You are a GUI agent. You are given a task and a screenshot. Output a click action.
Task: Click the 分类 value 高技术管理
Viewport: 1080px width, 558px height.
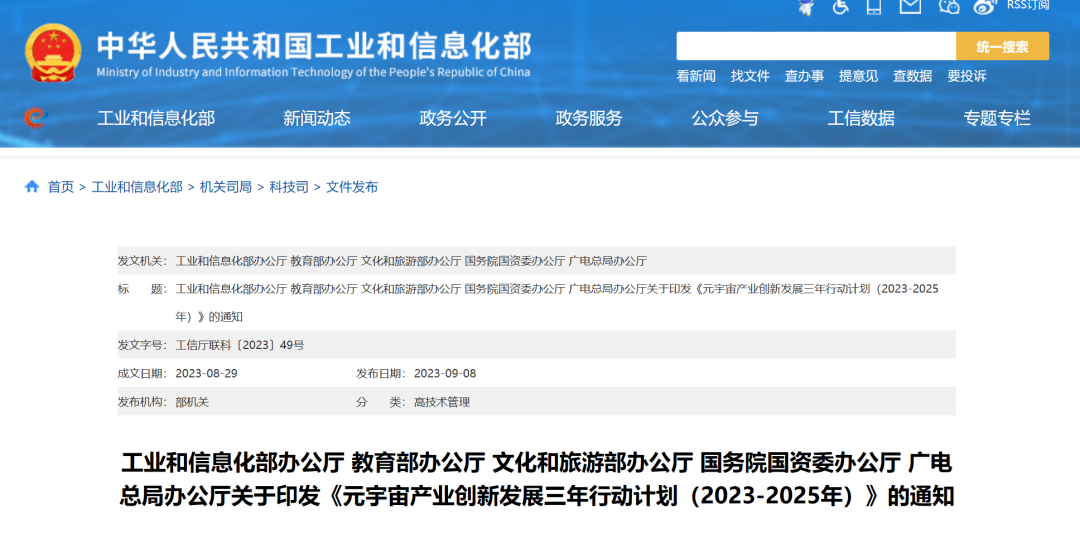tap(442, 402)
